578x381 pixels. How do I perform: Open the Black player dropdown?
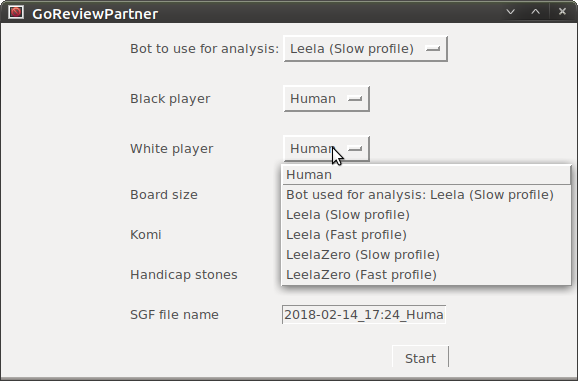pos(327,99)
